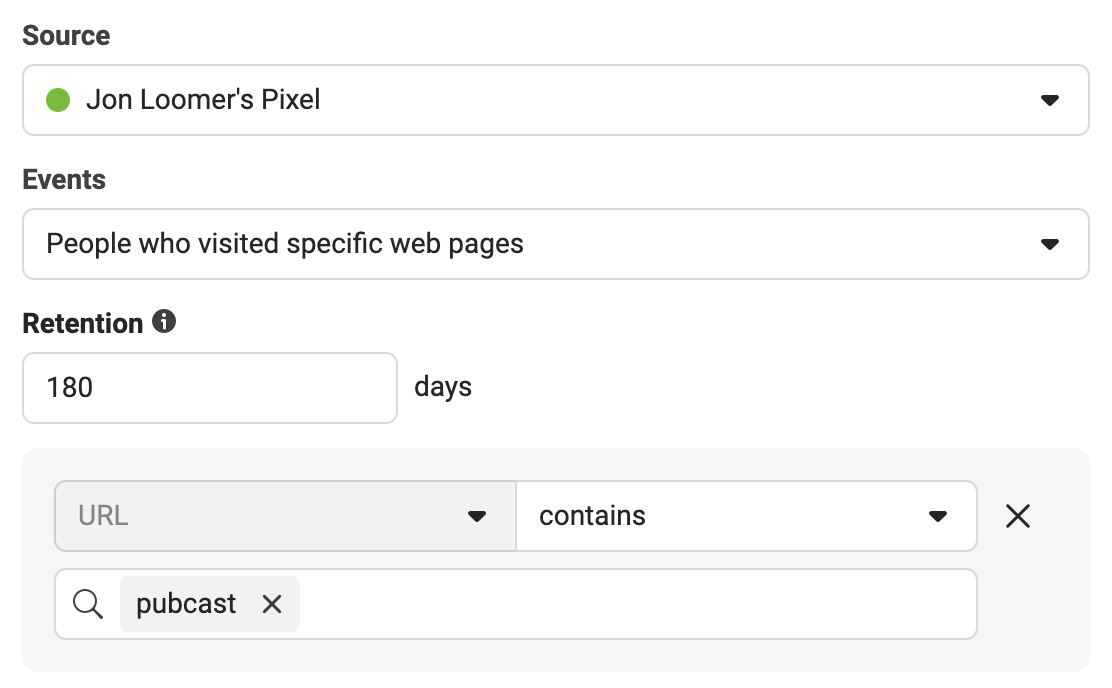The width and height of the screenshot is (1112, 688).
Task: Expand the URL field selector arrow
Action: (x=477, y=516)
